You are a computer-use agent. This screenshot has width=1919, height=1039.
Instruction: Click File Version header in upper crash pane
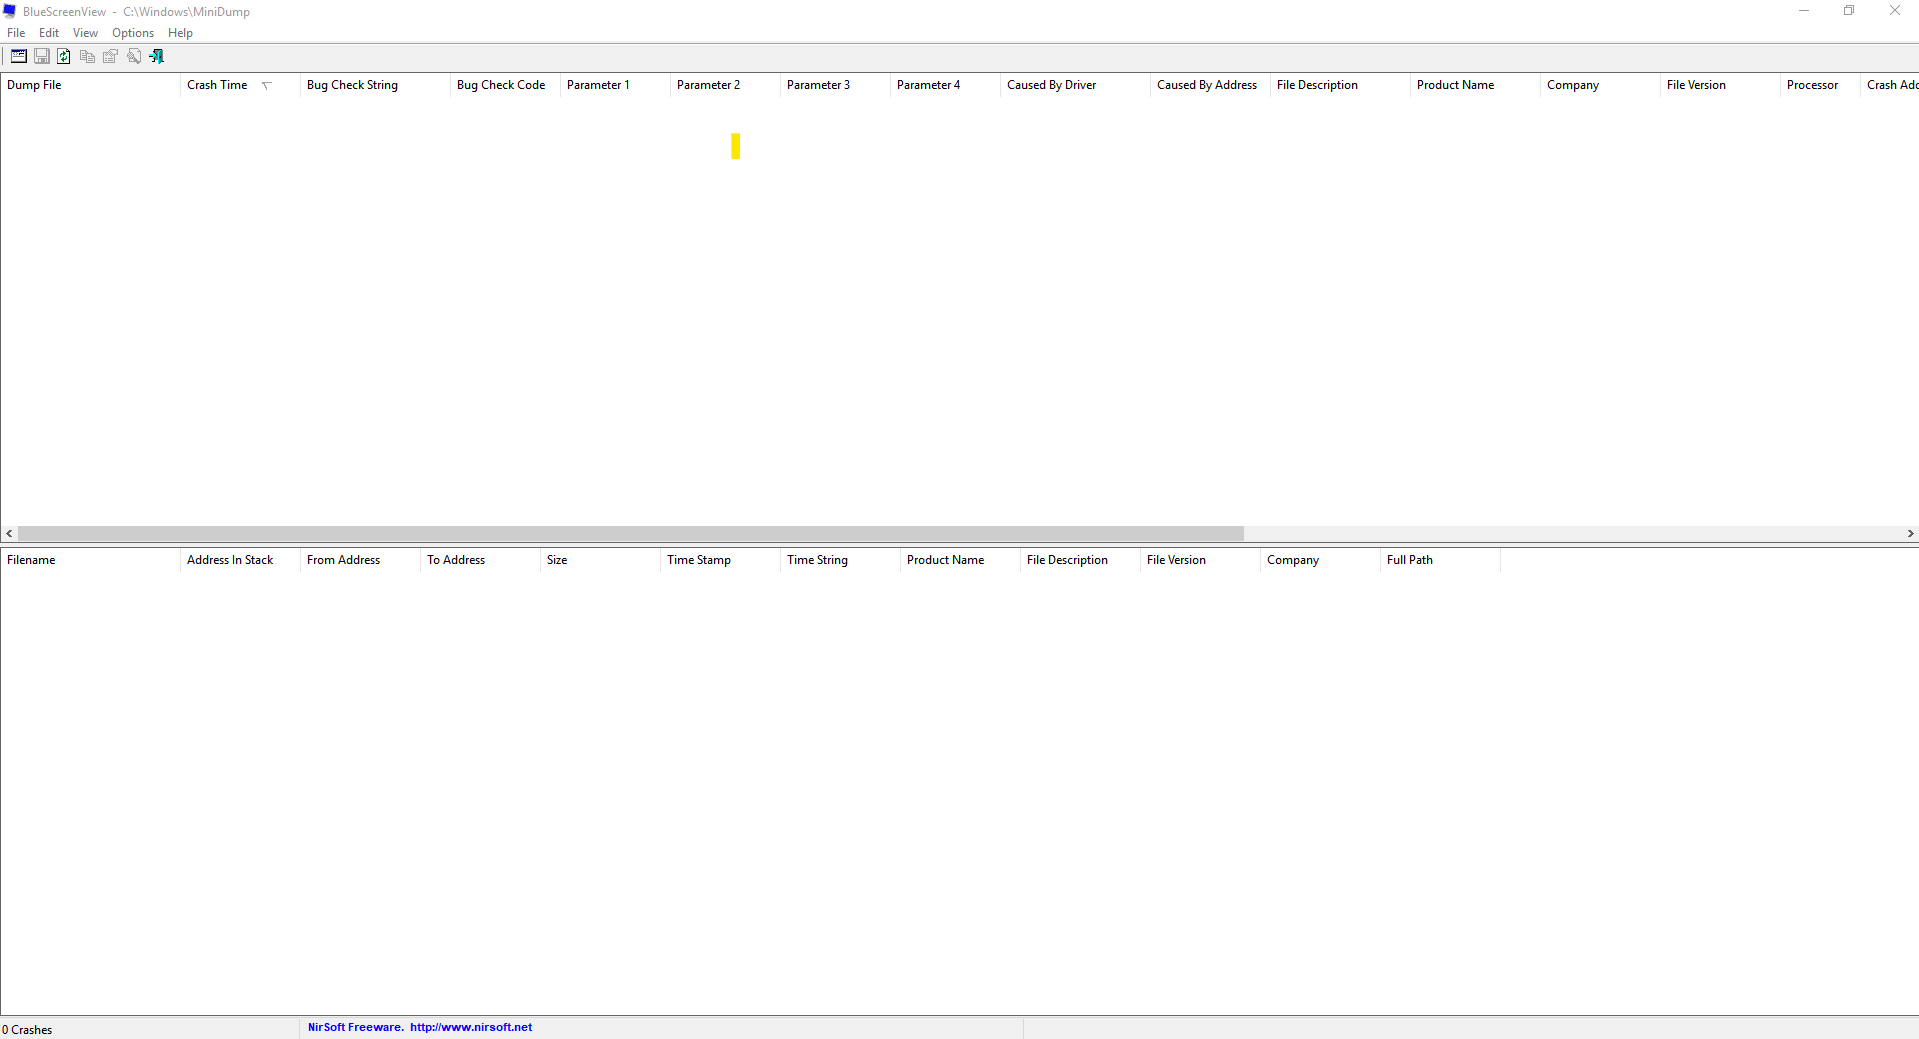(1720, 85)
